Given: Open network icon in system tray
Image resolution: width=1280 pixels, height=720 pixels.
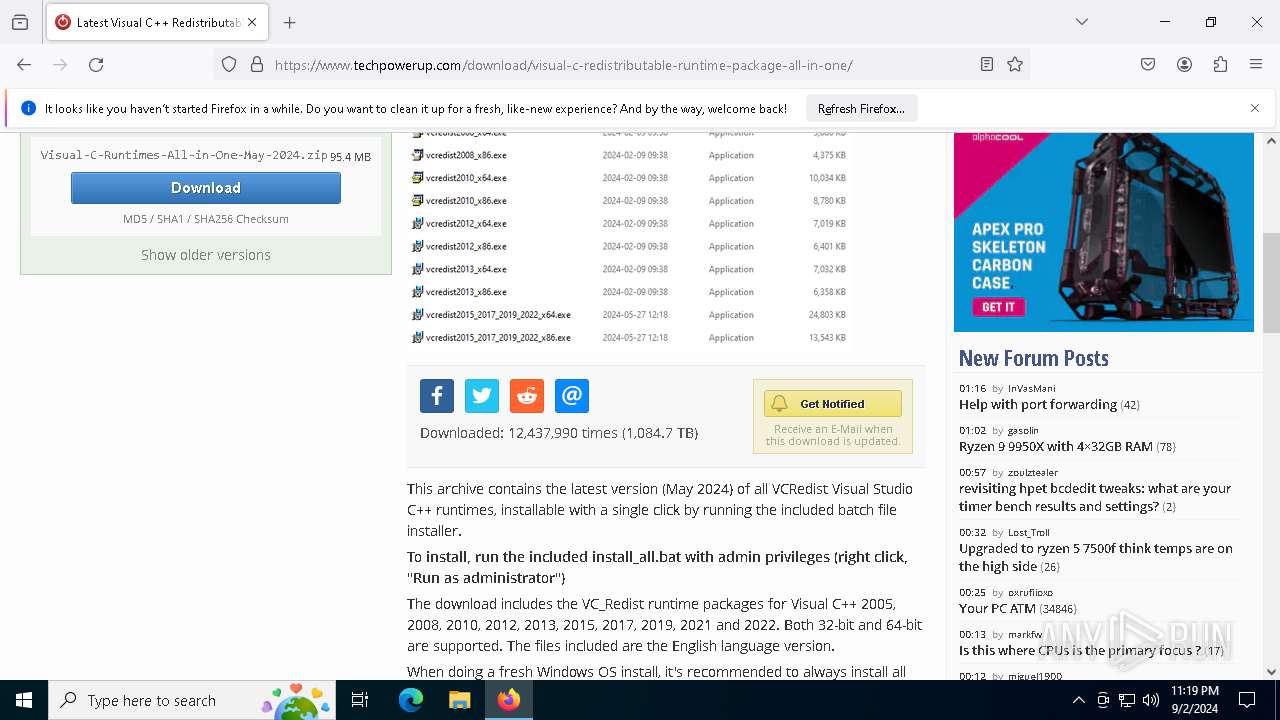Looking at the screenshot, I should 1127,700.
